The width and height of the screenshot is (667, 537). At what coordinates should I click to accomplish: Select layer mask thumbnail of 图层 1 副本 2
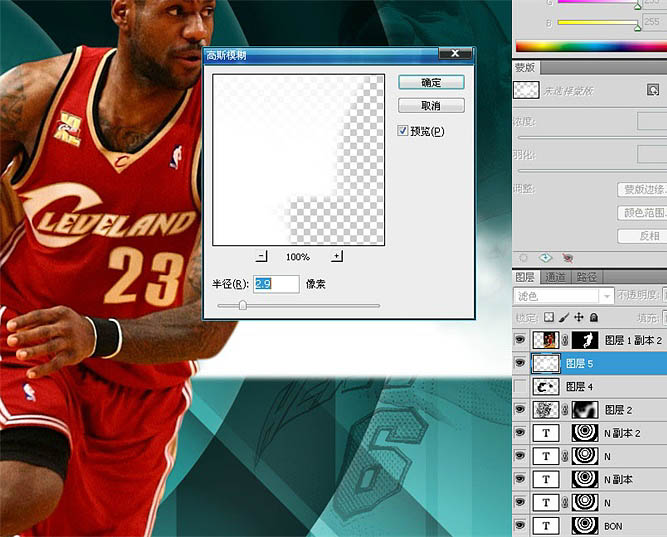pyautogui.click(x=585, y=340)
